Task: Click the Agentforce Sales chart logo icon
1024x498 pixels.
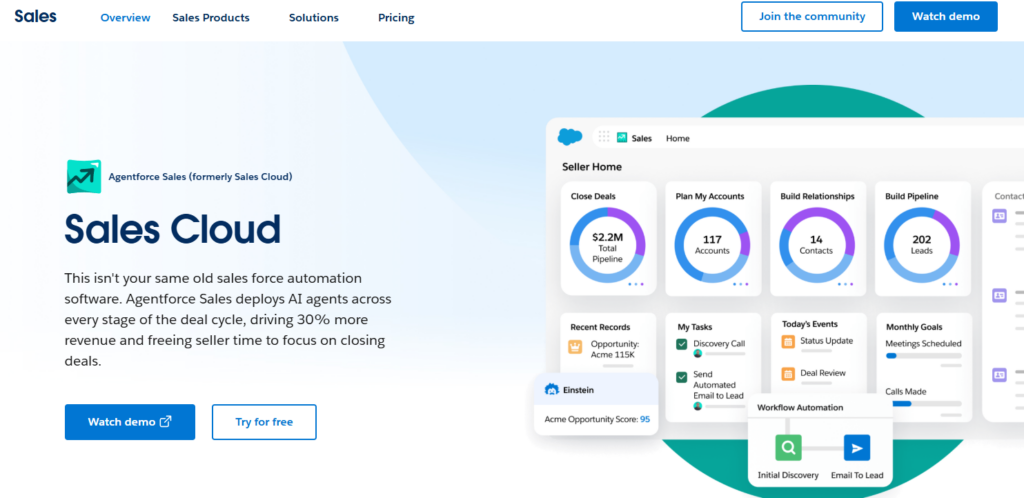Action: (x=84, y=176)
